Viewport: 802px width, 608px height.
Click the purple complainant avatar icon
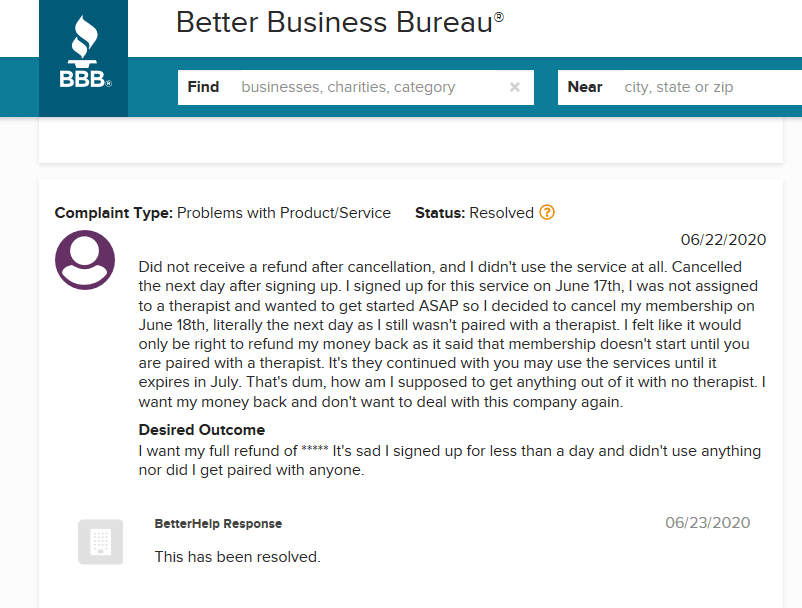[85, 260]
